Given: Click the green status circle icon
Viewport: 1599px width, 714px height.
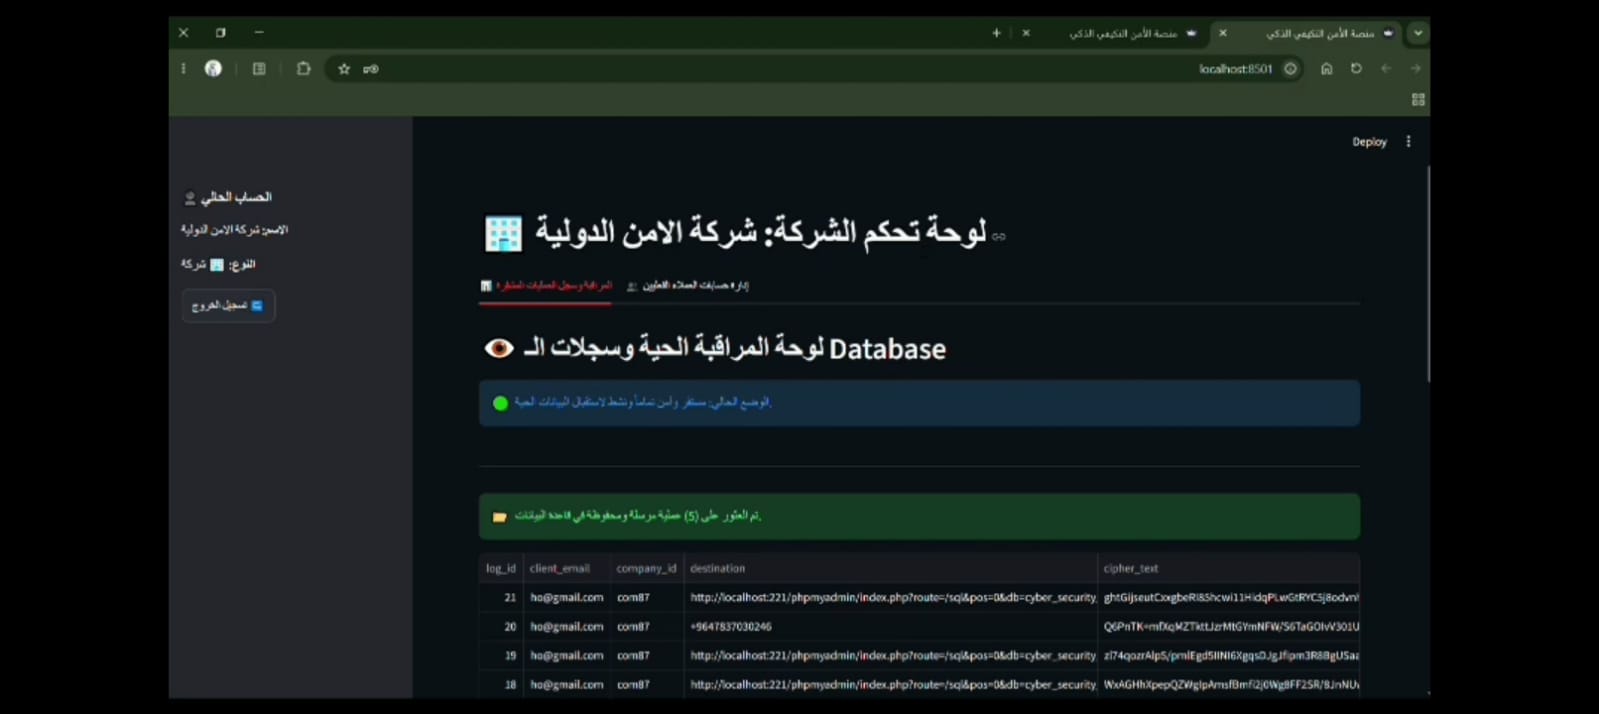Looking at the screenshot, I should click(501, 403).
